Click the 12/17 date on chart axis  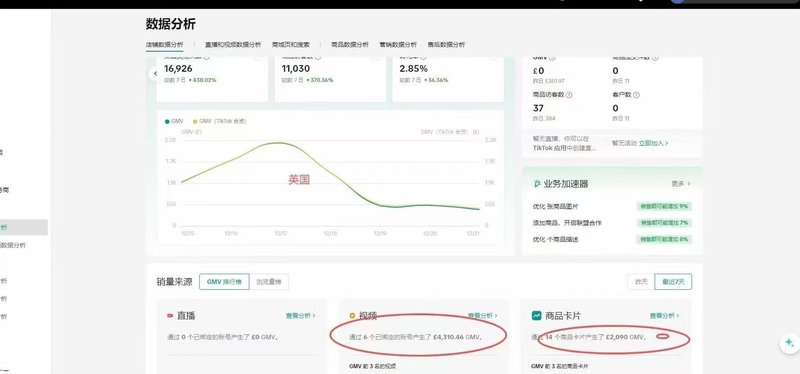coord(281,233)
